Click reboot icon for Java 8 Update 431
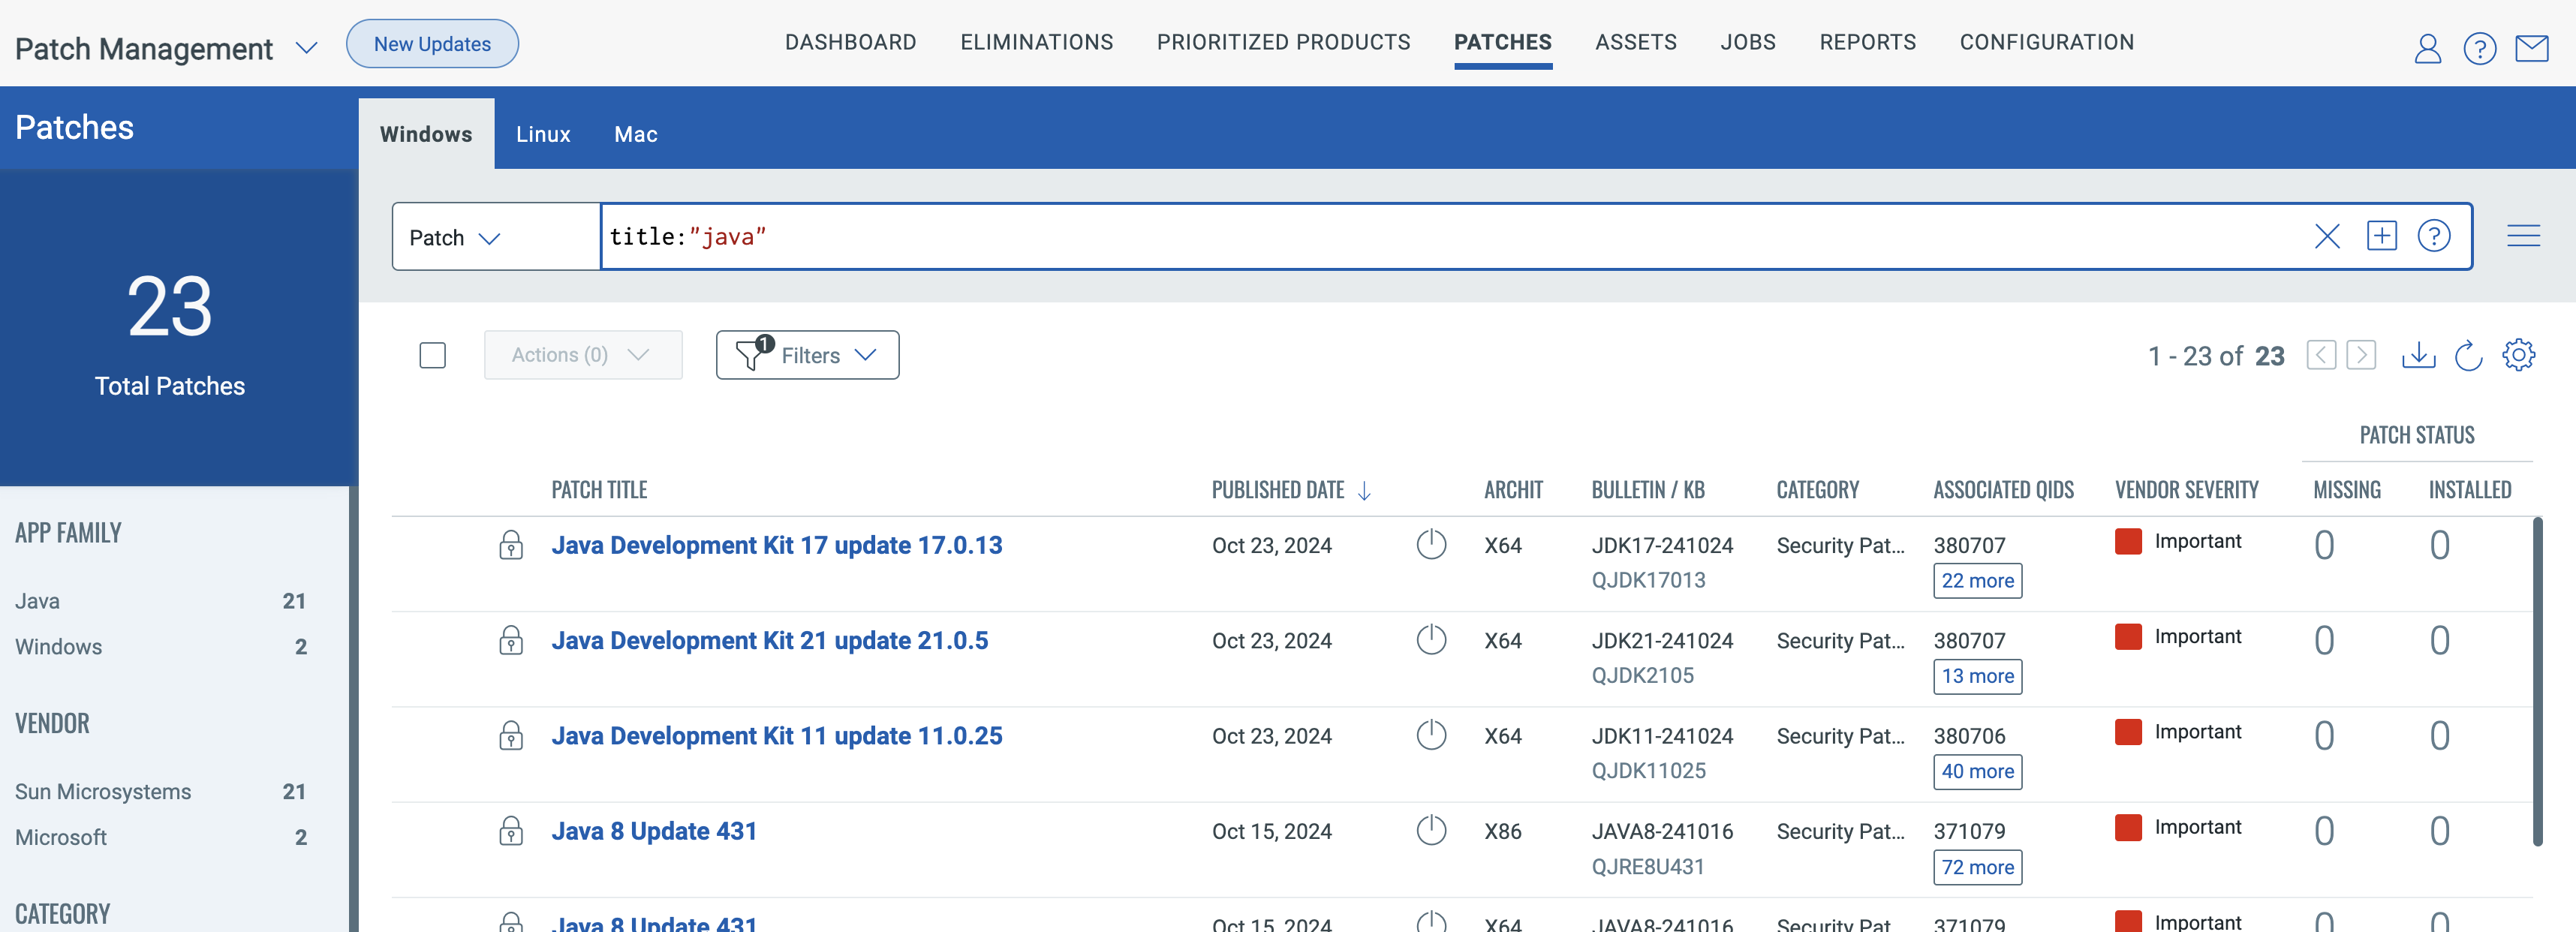This screenshot has width=2576, height=932. (x=1431, y=831)
